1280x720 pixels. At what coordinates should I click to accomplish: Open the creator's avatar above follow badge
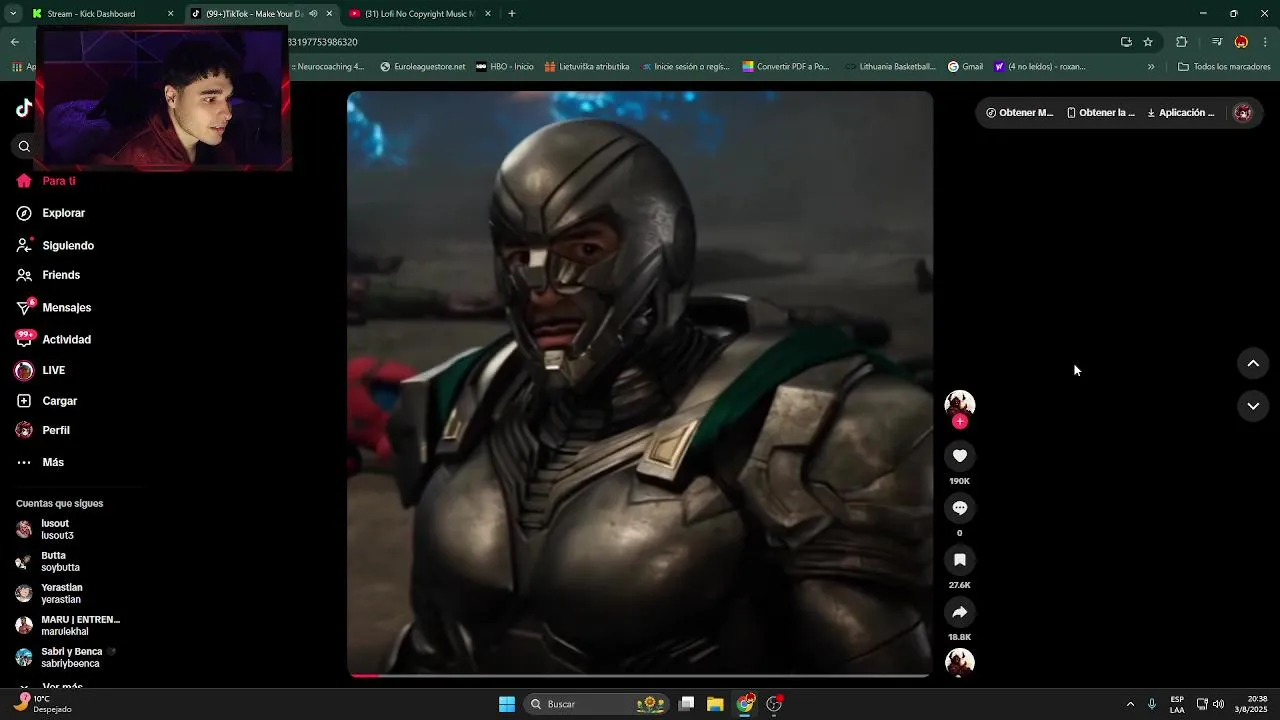[960, 403]
